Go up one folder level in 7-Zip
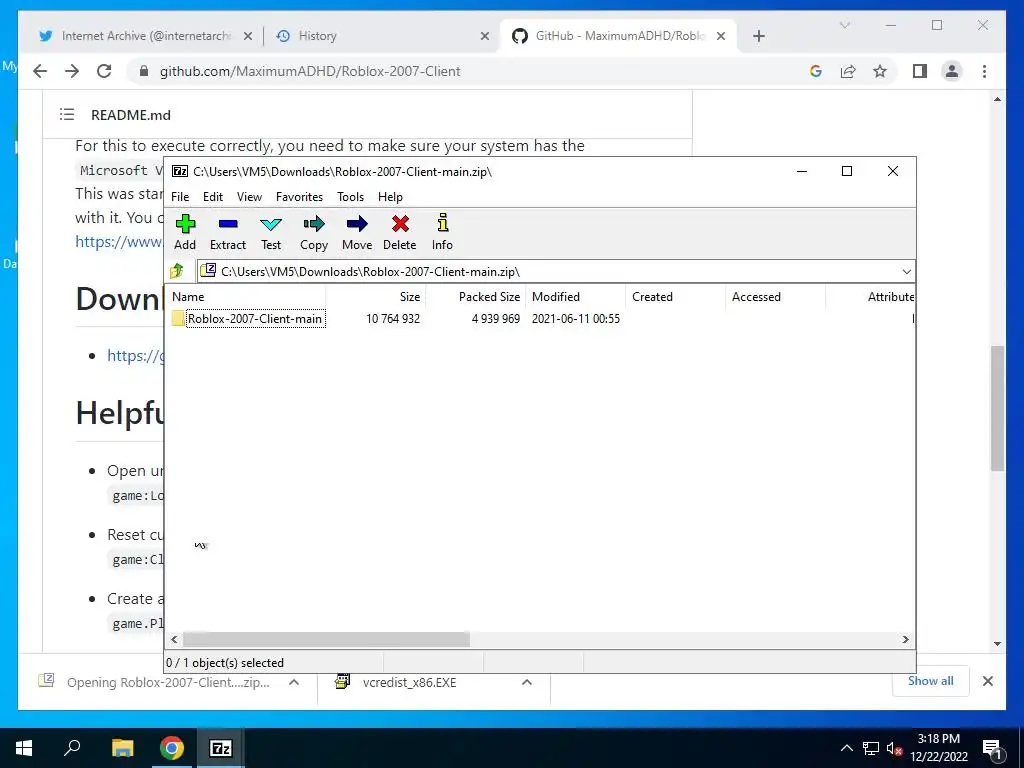 (x=177, y=271)
